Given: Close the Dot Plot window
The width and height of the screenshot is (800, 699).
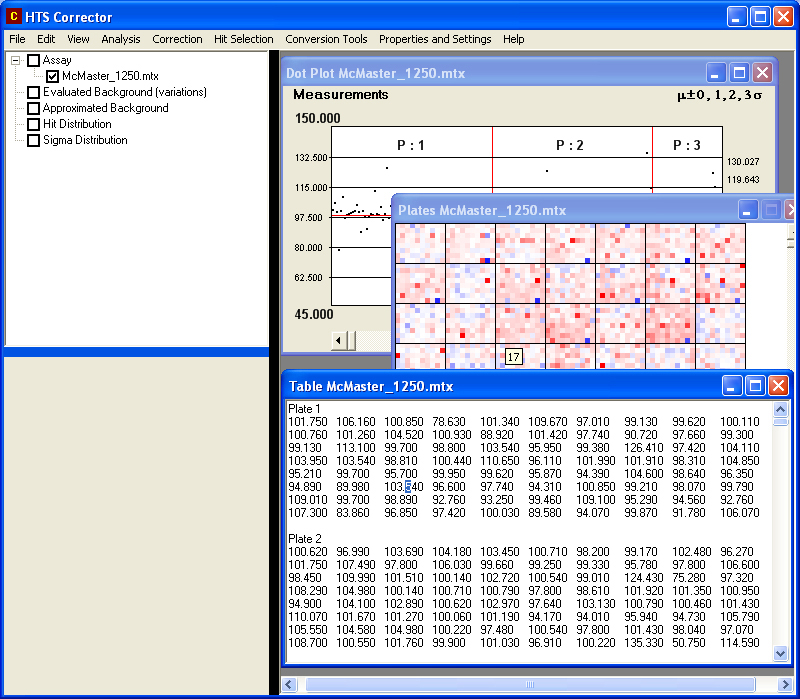Looking at the screenshot, I should 762,73.
